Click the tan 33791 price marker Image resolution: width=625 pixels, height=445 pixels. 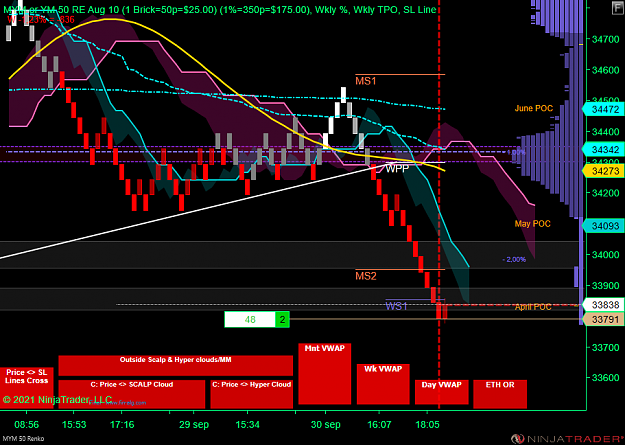(603, 319)
